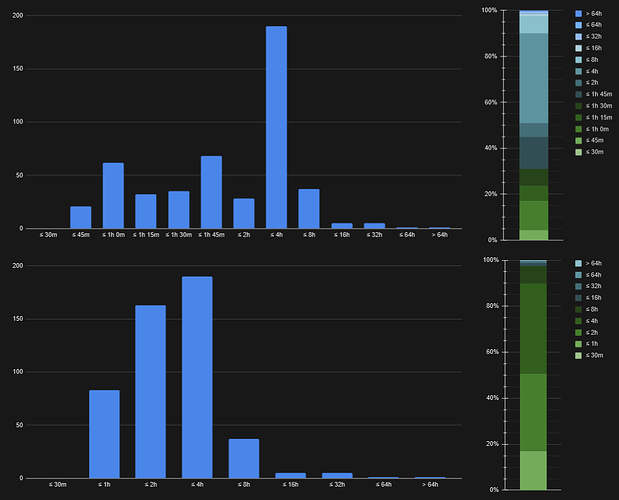Click the small ≤ 32h bar in top histogram
Screen dimensions: 619x500
point(374,226)
